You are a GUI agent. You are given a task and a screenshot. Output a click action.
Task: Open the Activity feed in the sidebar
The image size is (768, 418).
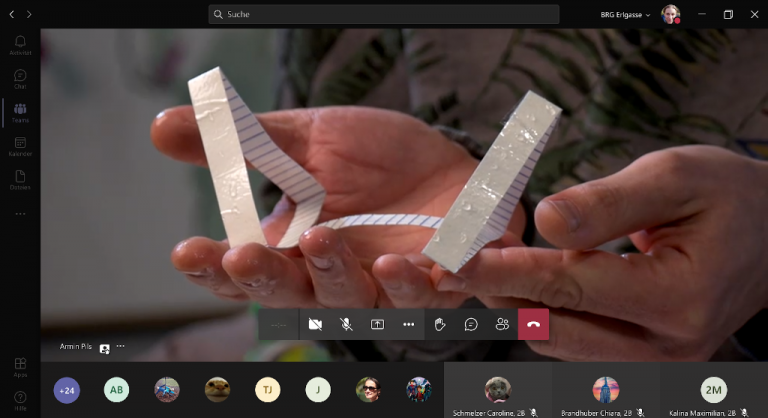click(20, 46)
